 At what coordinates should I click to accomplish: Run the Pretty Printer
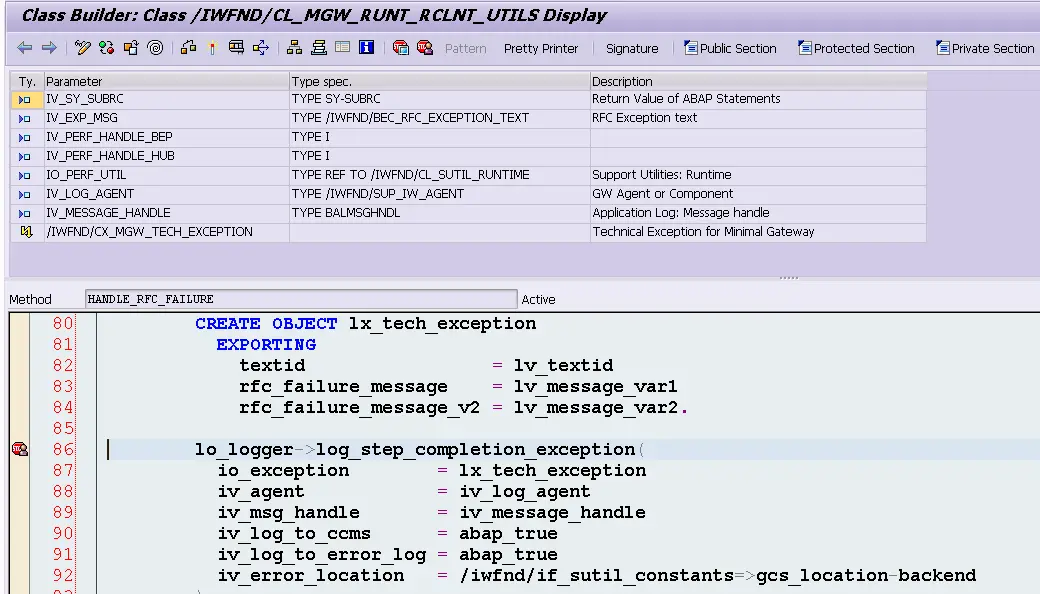pos(541,48)
